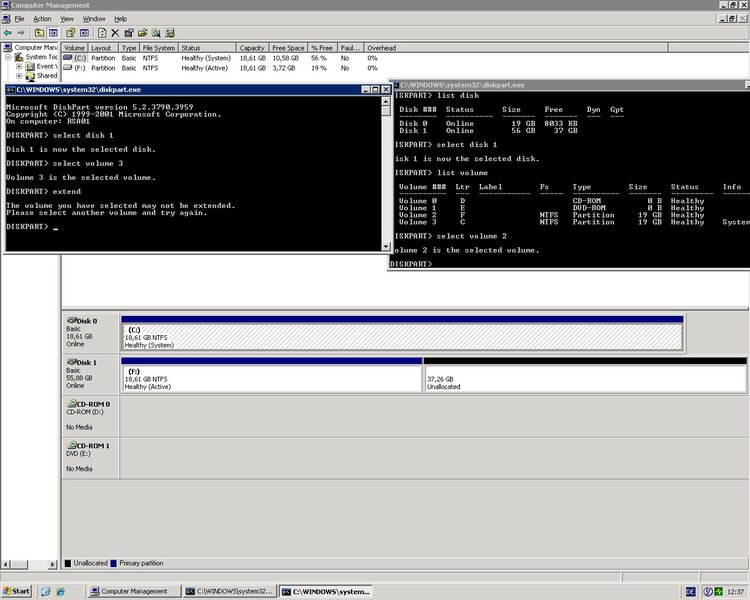Screen dimensions: 750x600
Task: Switch to first diskpart taskbar button
Action: (x=230, y=591)
